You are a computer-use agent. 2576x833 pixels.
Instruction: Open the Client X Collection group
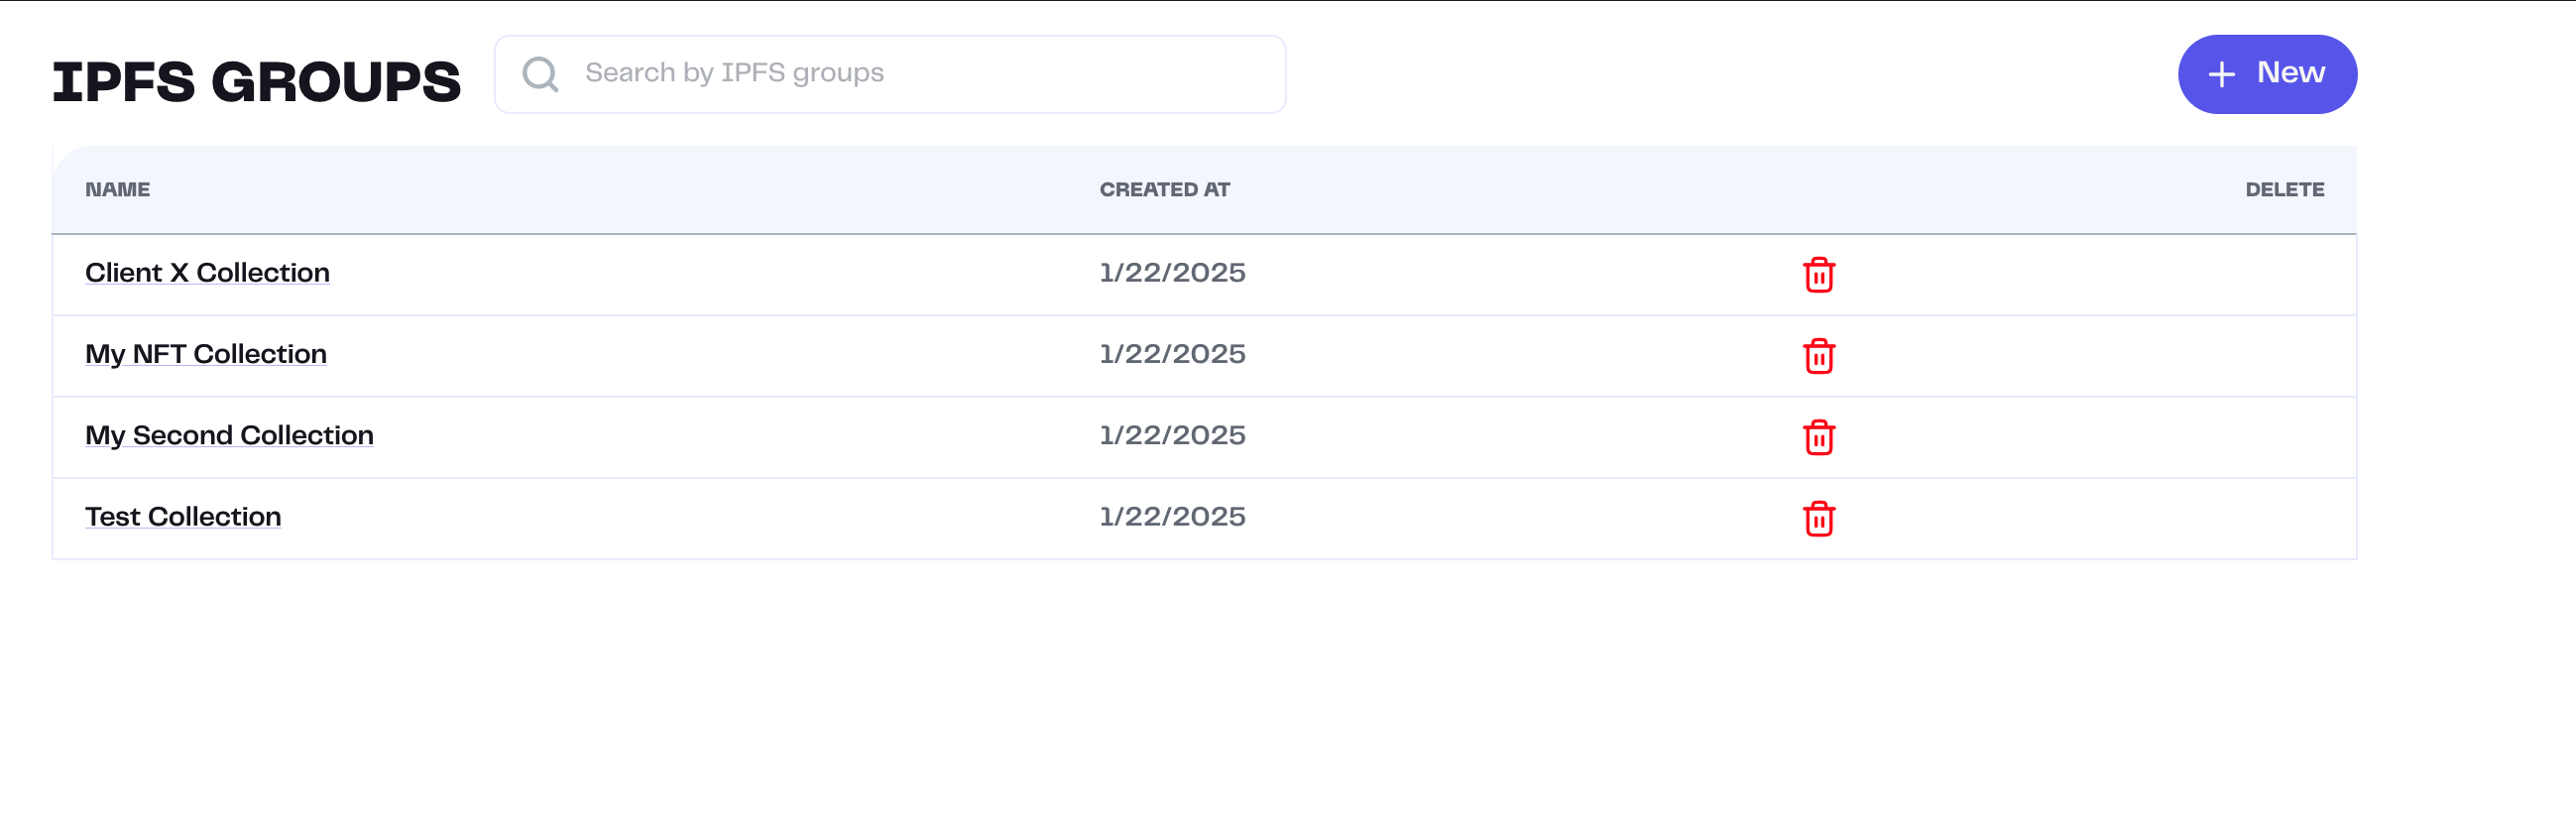tap(207, 272)
